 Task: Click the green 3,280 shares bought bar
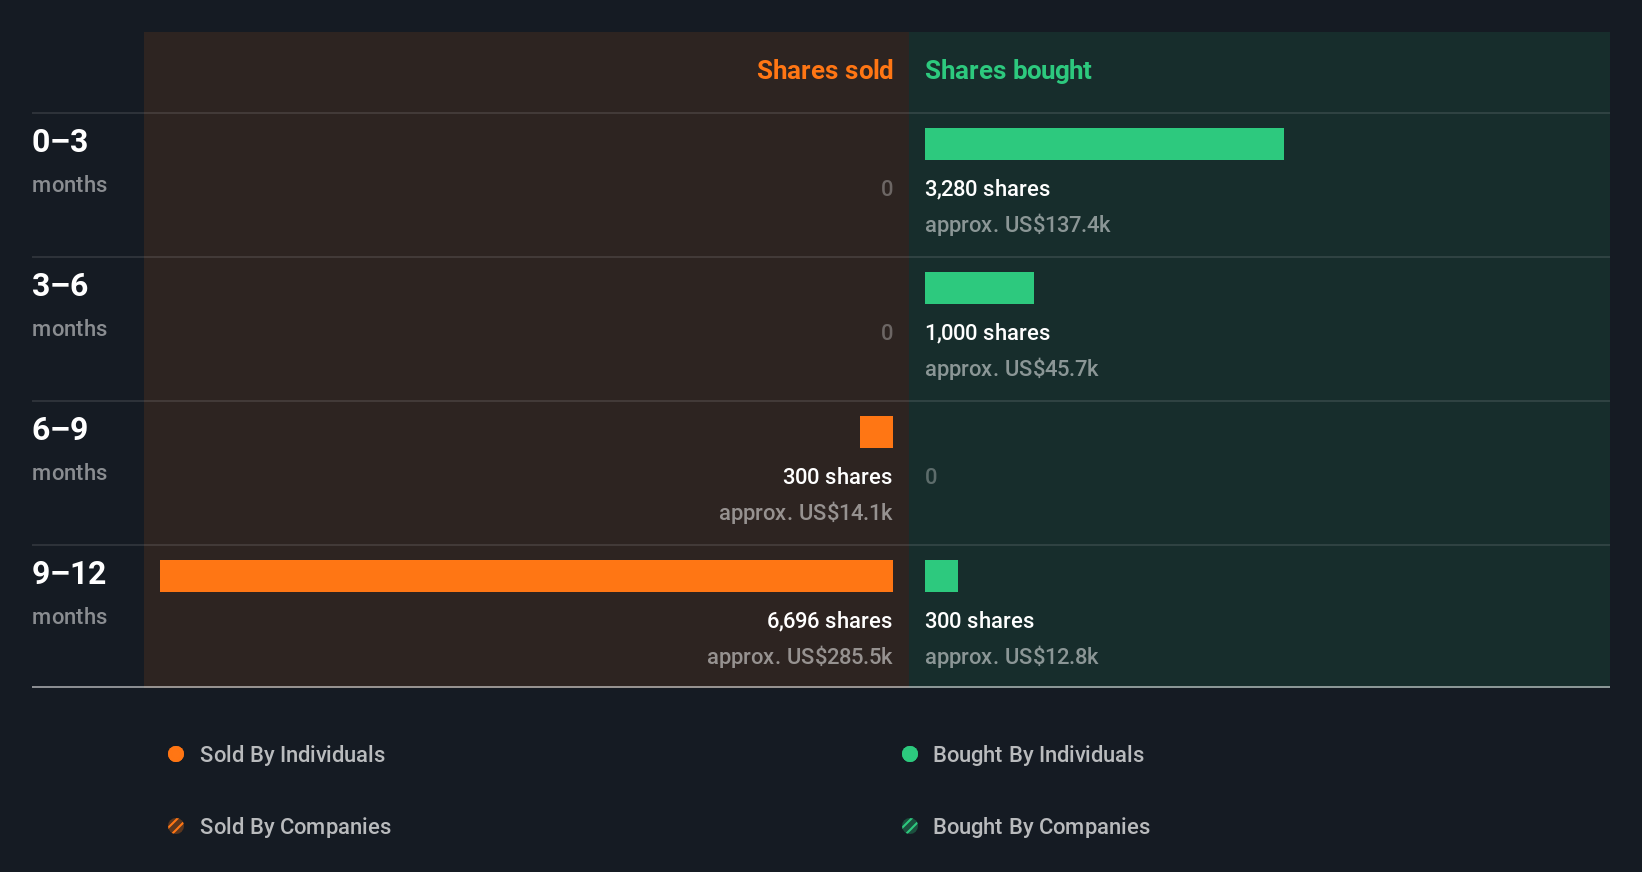pyautogui.click(x=1104, y=144)
